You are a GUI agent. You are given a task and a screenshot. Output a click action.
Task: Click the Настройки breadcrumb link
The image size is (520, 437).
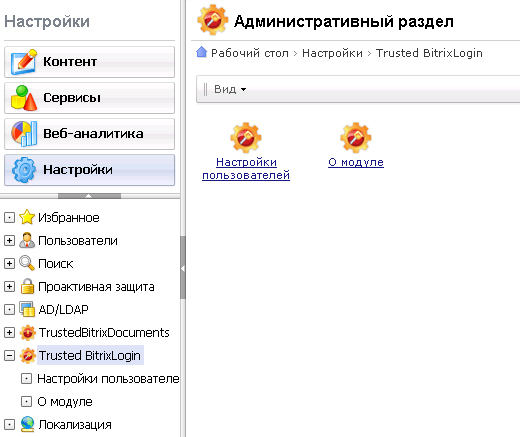pyautogui.click(x=332, y=53)
